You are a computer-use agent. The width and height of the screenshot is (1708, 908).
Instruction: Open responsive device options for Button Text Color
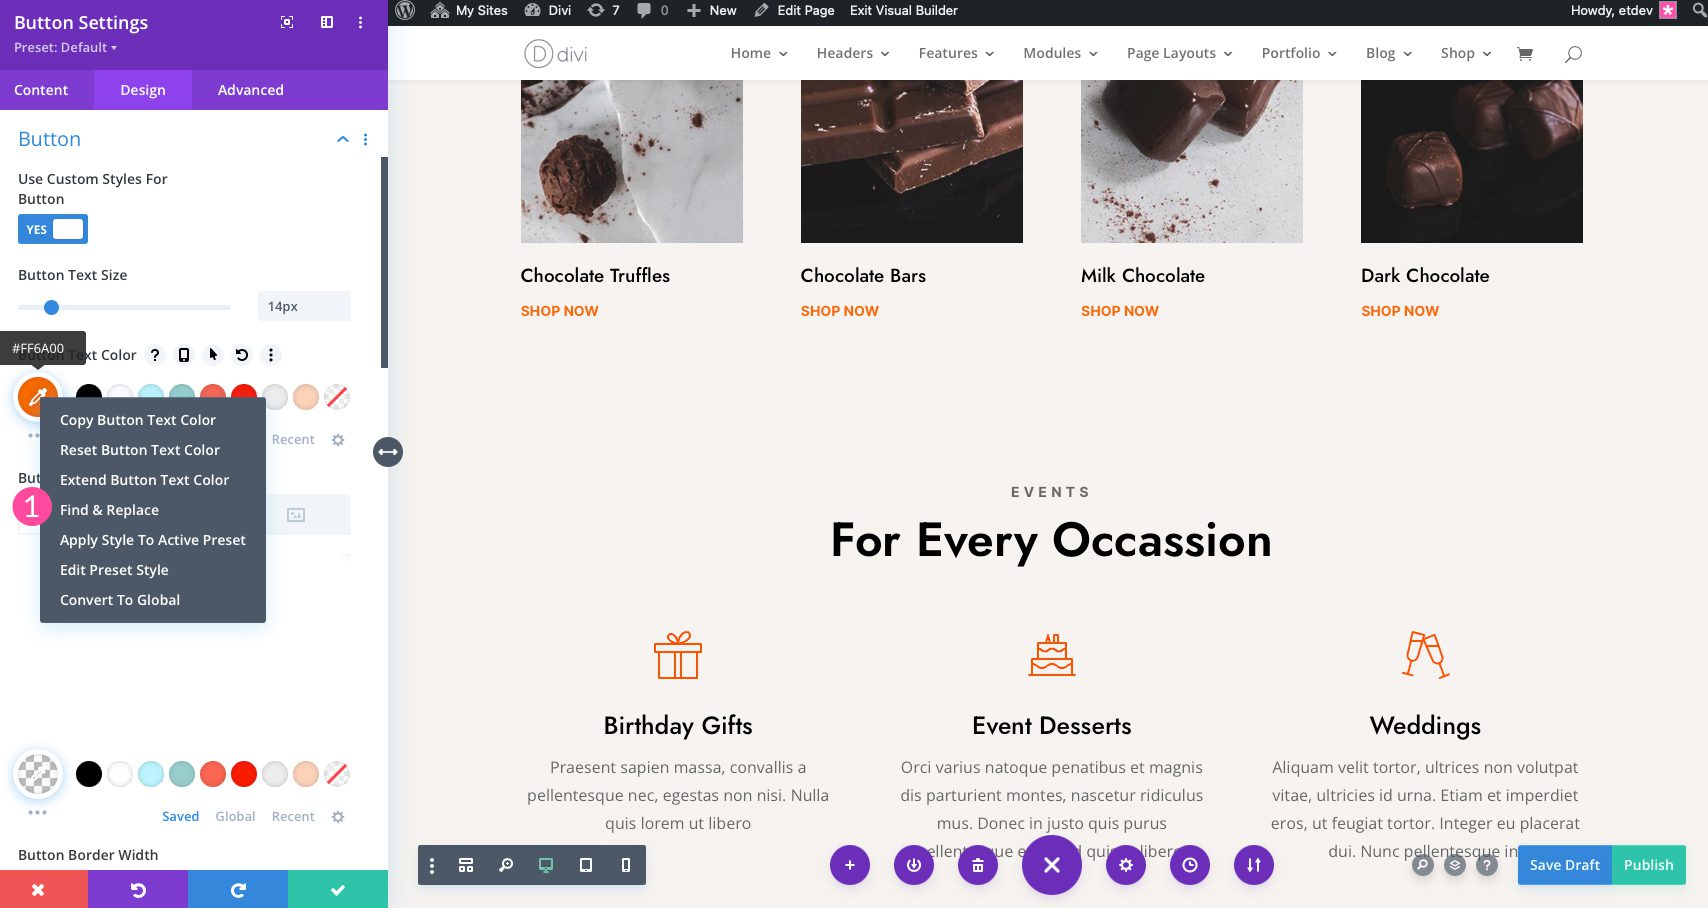pyautogui.click(x=183, y=355)
